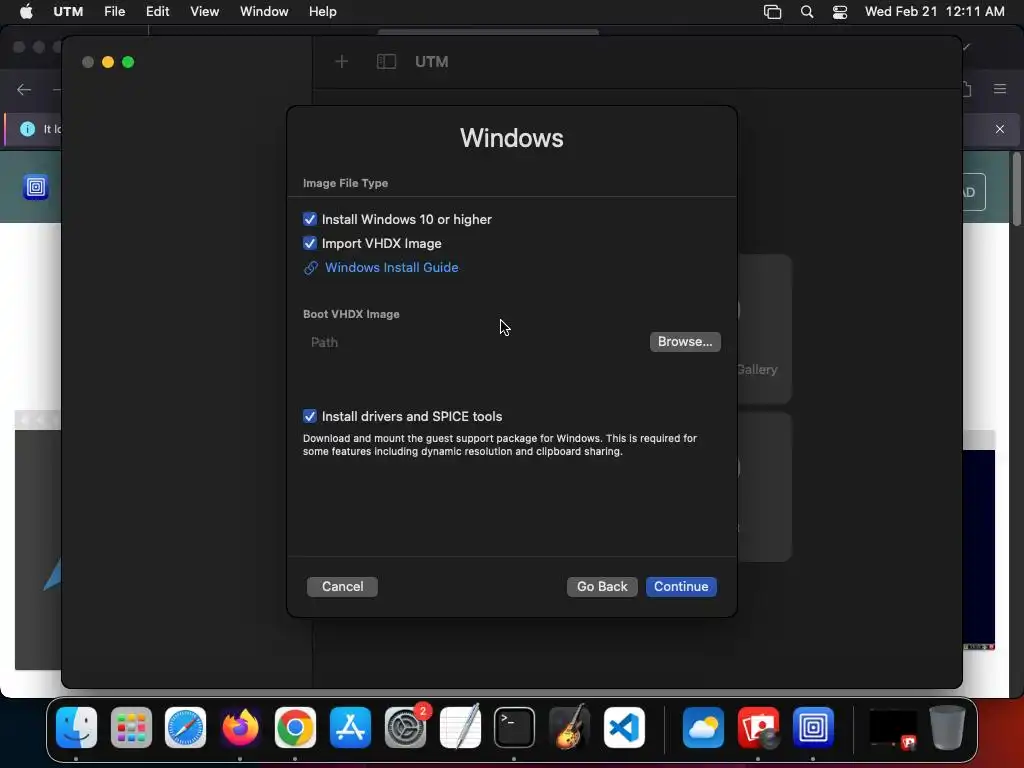The image size is (1024, 768).
Task: Open the Apple menu
Action: point(26,12)
